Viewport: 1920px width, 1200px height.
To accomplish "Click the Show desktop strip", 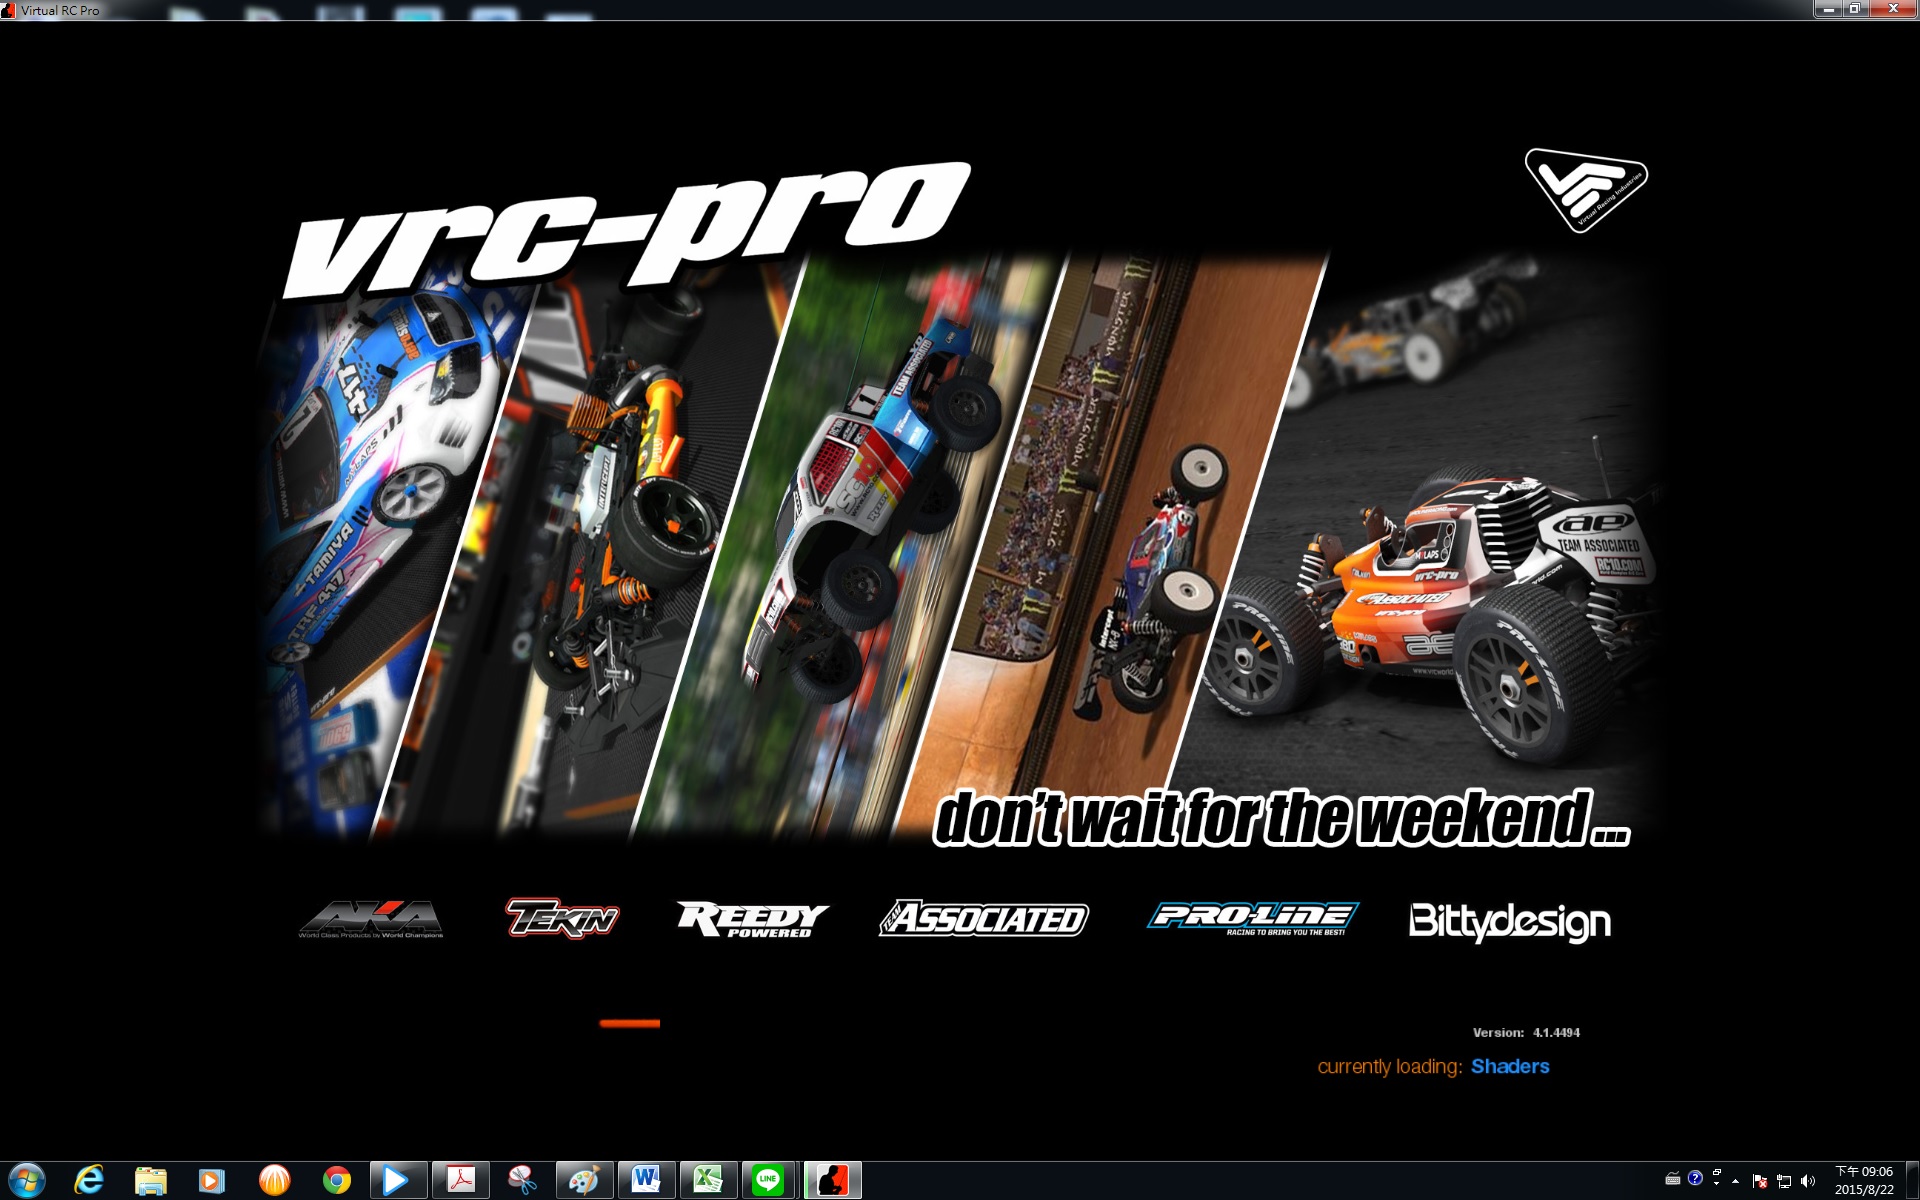I will pyautogui.click(x=1912, y=1181).
